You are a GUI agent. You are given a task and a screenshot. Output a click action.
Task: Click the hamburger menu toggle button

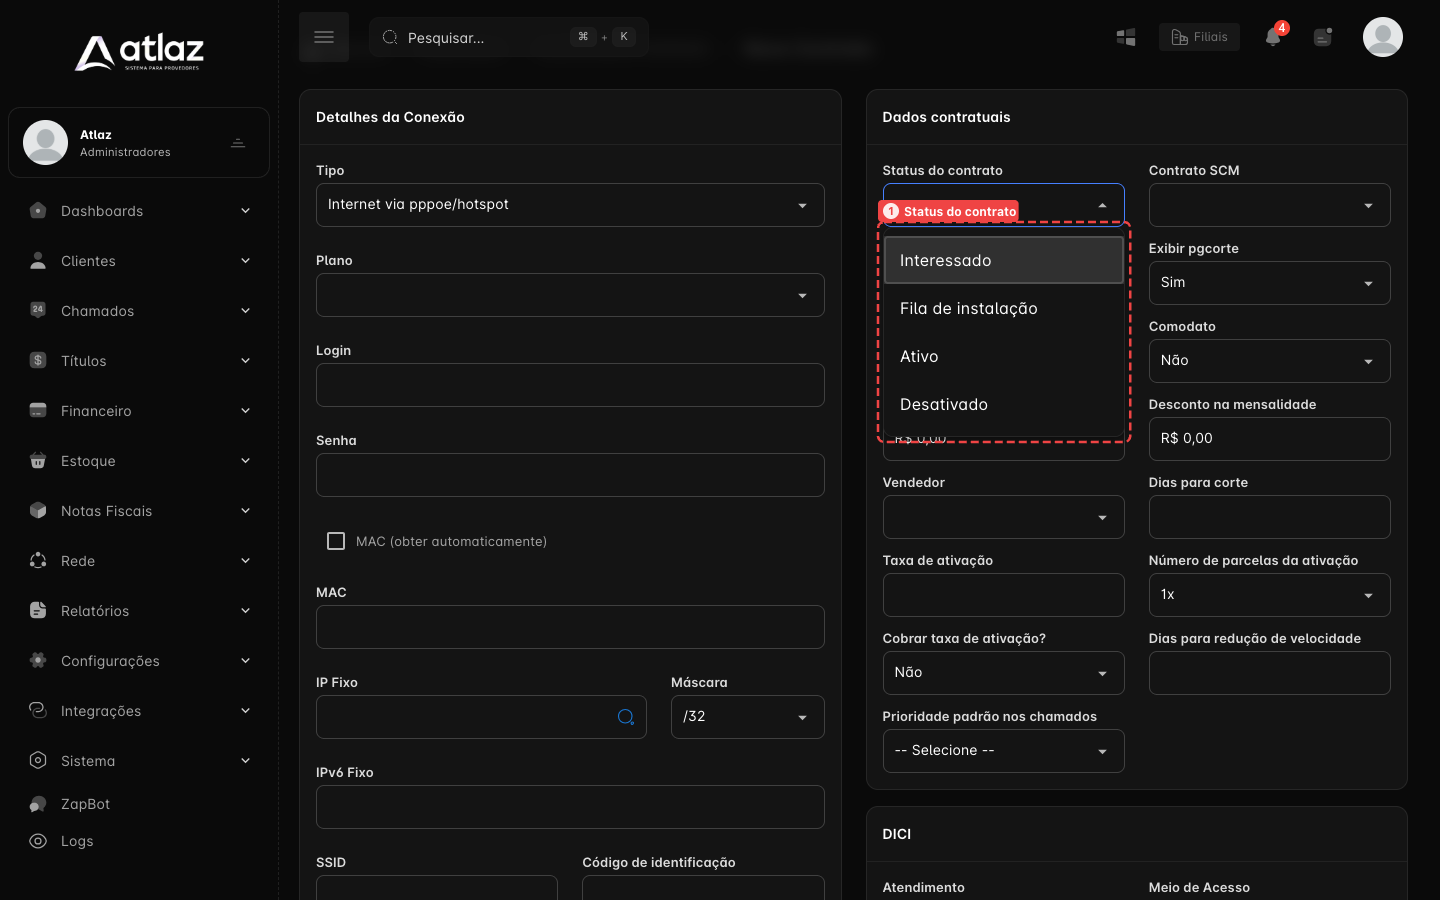324,37
